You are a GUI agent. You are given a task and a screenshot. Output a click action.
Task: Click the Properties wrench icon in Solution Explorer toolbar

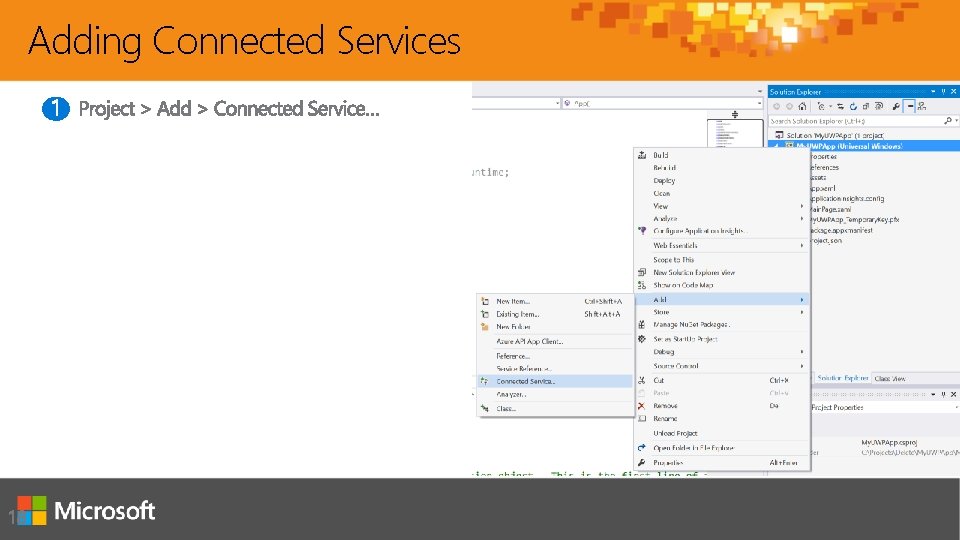(x=896, y=107)
